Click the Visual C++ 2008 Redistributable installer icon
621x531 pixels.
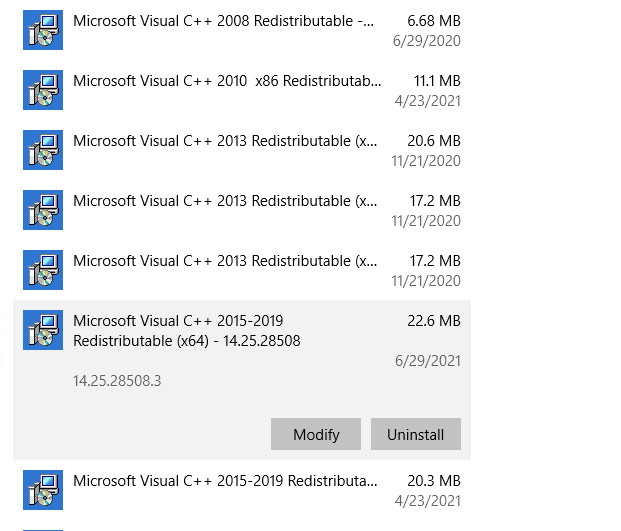pyautogui.click(x=43, y=30)
